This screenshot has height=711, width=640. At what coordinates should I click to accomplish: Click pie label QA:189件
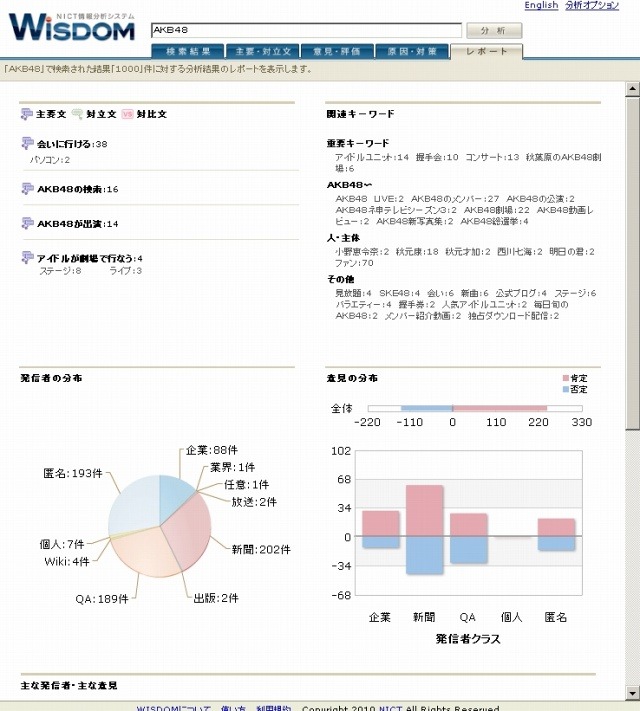102,599
